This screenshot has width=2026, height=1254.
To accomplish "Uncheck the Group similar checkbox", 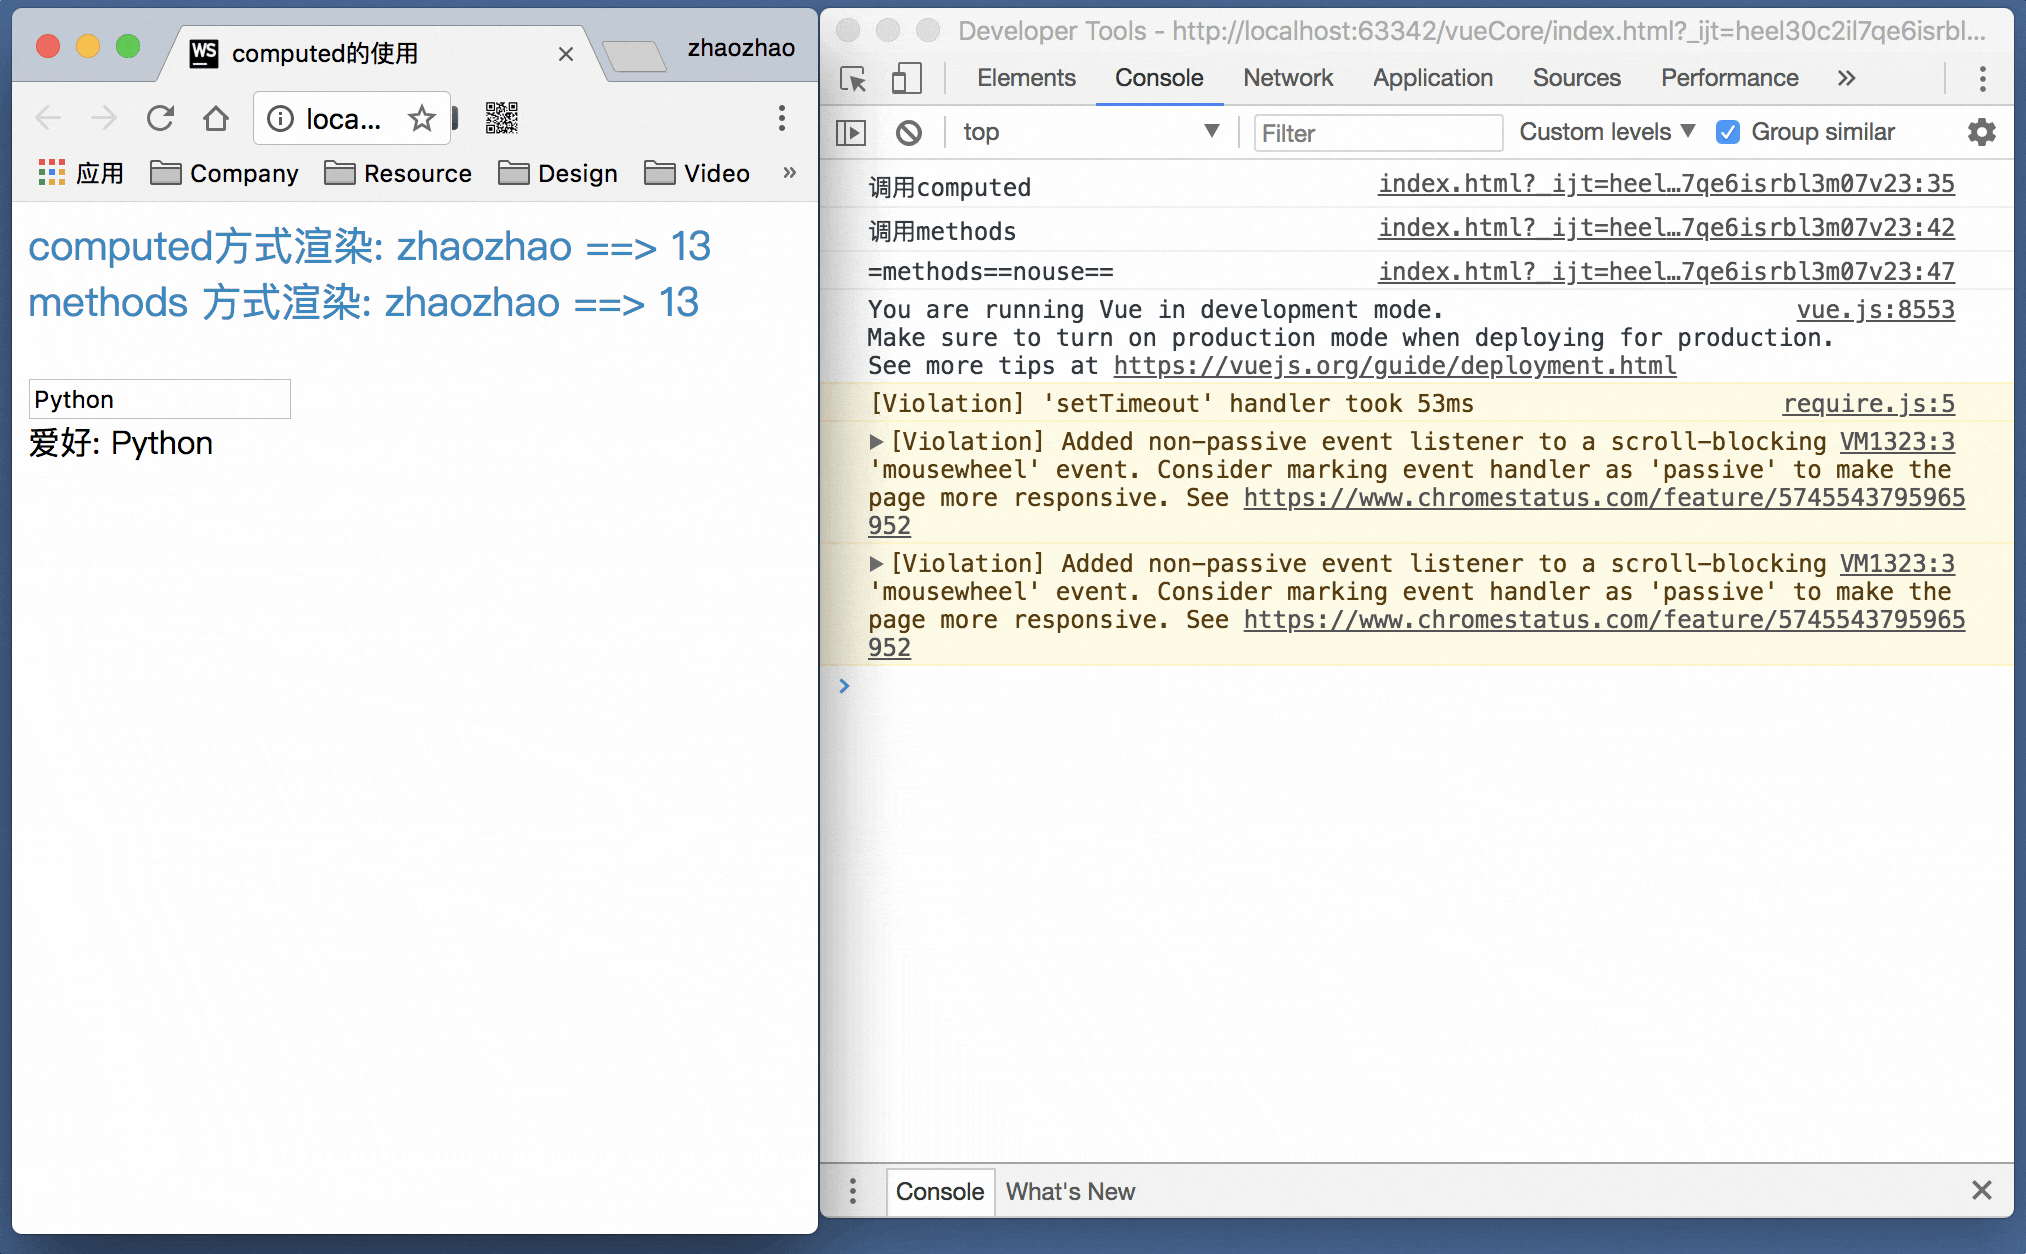I will pyautogui.click(x=1728, y=132).
